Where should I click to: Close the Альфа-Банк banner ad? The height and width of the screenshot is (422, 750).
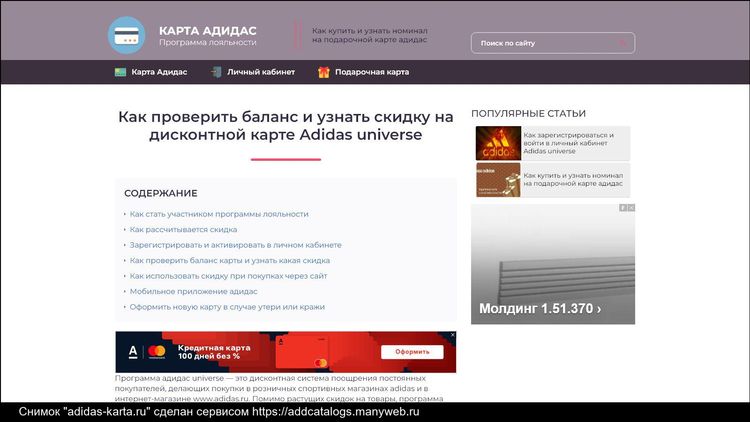(x=452, y=335)
